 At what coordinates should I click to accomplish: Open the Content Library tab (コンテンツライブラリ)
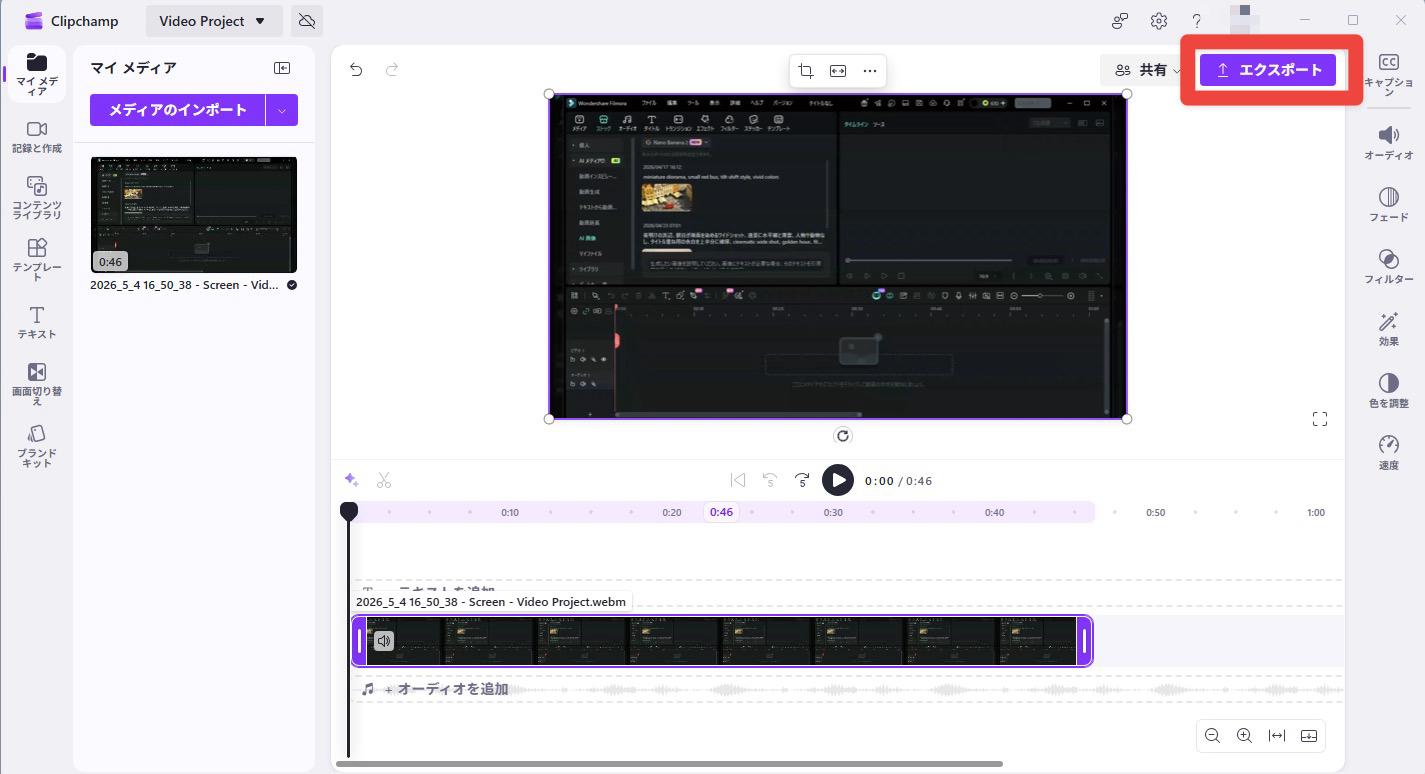(x=36, y=197)
